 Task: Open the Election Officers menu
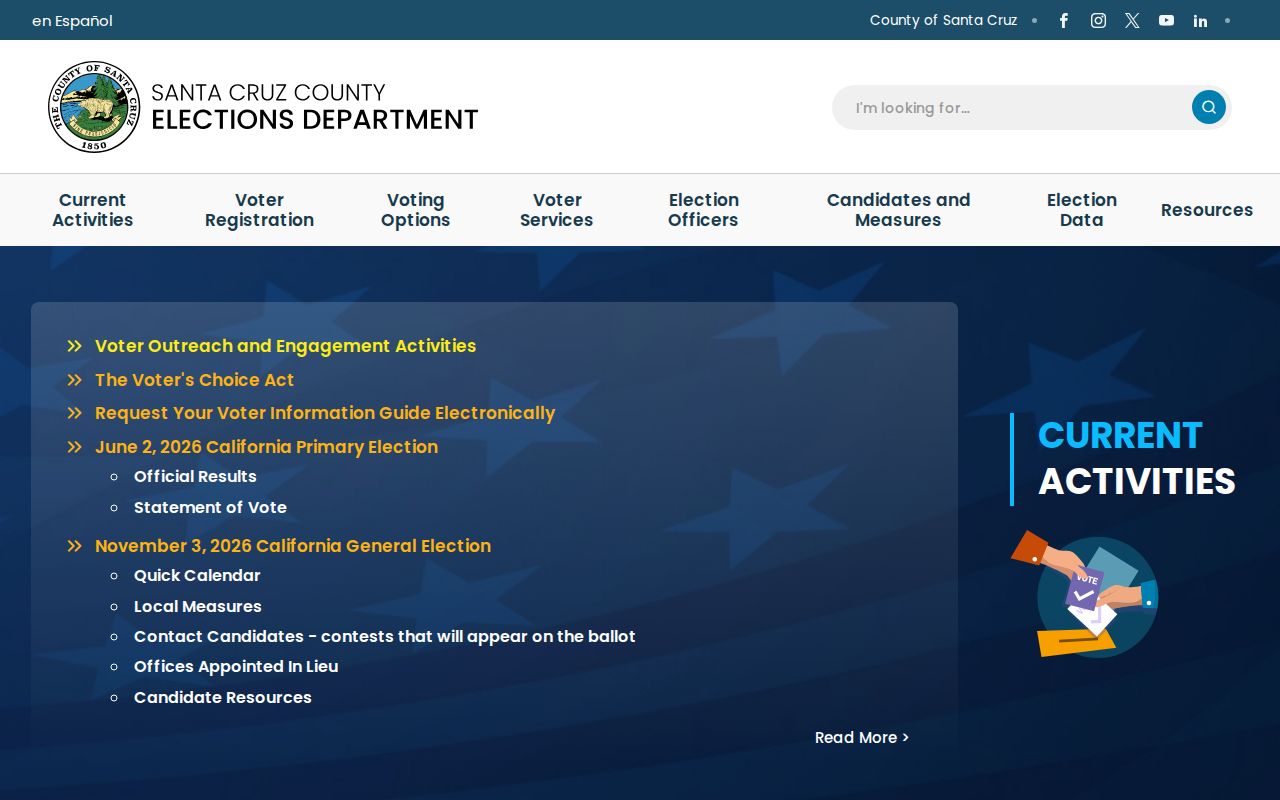703,210
